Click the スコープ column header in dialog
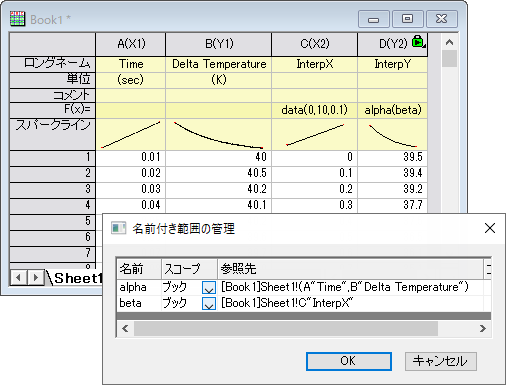Screen dimensions: 506x385 click(x=189, y=268)
